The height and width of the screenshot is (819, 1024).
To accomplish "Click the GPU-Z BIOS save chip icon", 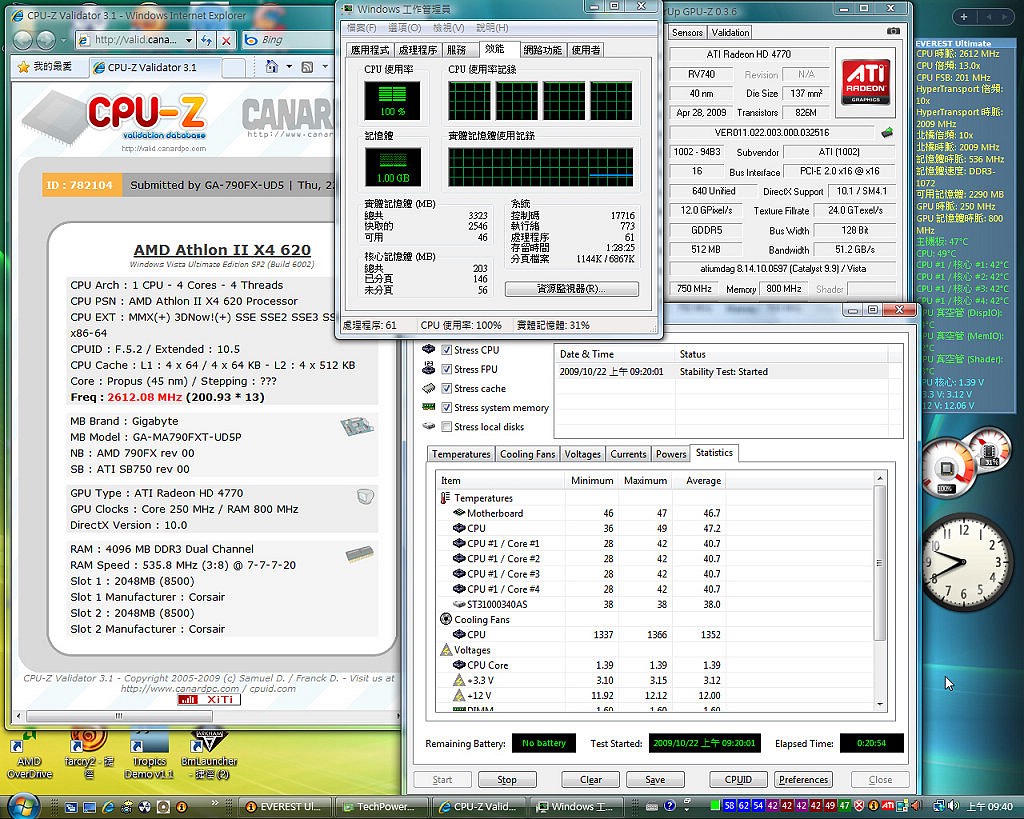I will 887,133.
